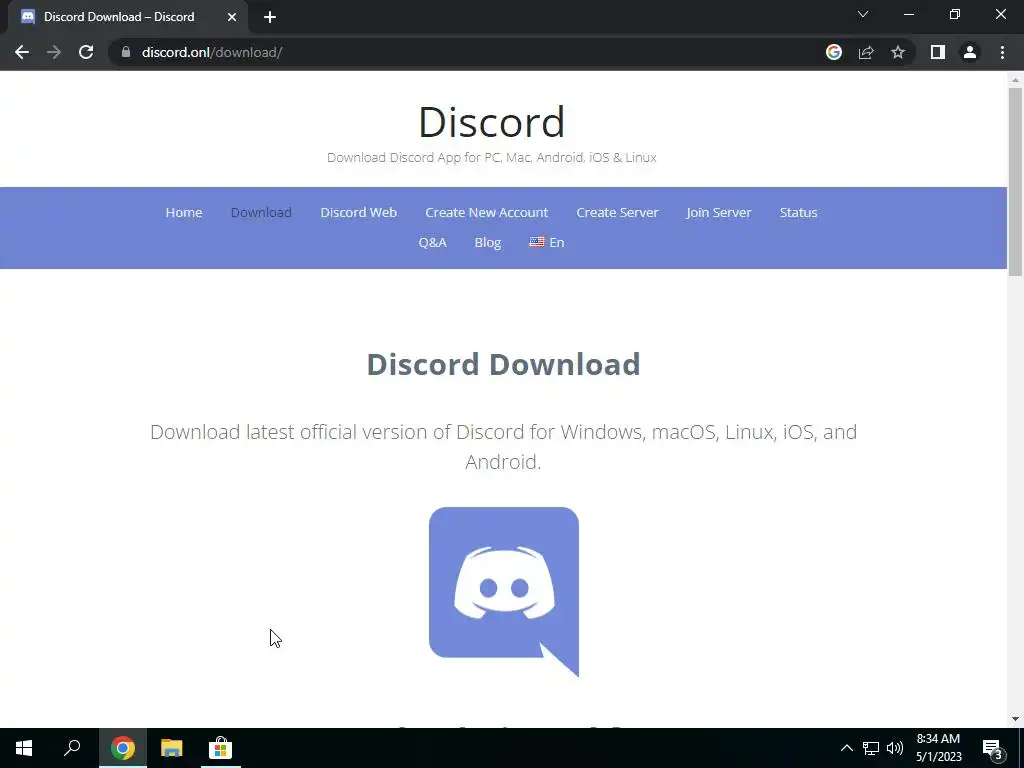Open the volume tray icon
This screenshot has width=1024, height=768.
[x=895, y=748]
